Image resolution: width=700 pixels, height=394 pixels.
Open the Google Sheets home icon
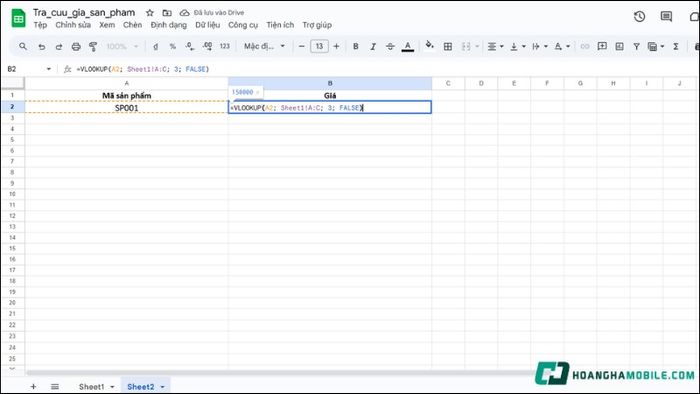[x=18, y=18]
